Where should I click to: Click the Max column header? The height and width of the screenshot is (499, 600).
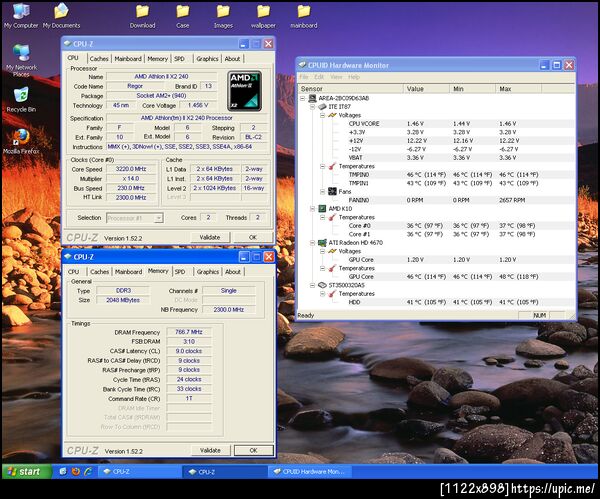(x=518, y=89)
